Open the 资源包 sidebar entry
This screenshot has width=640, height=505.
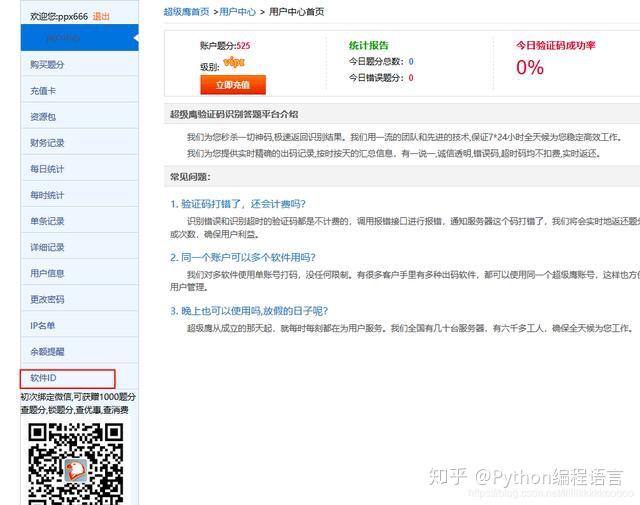[x=80, y=117]
